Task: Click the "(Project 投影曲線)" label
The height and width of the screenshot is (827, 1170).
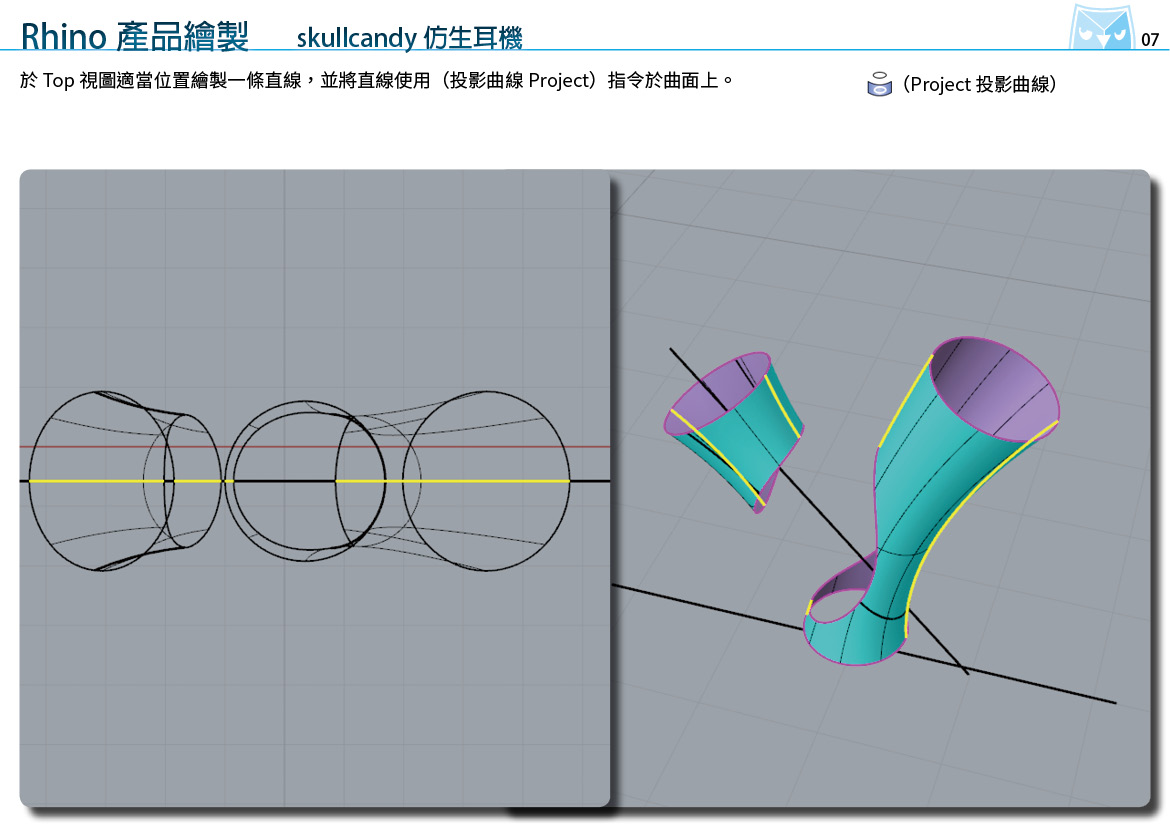Action: pyautogui.click(x=979, y=84)
